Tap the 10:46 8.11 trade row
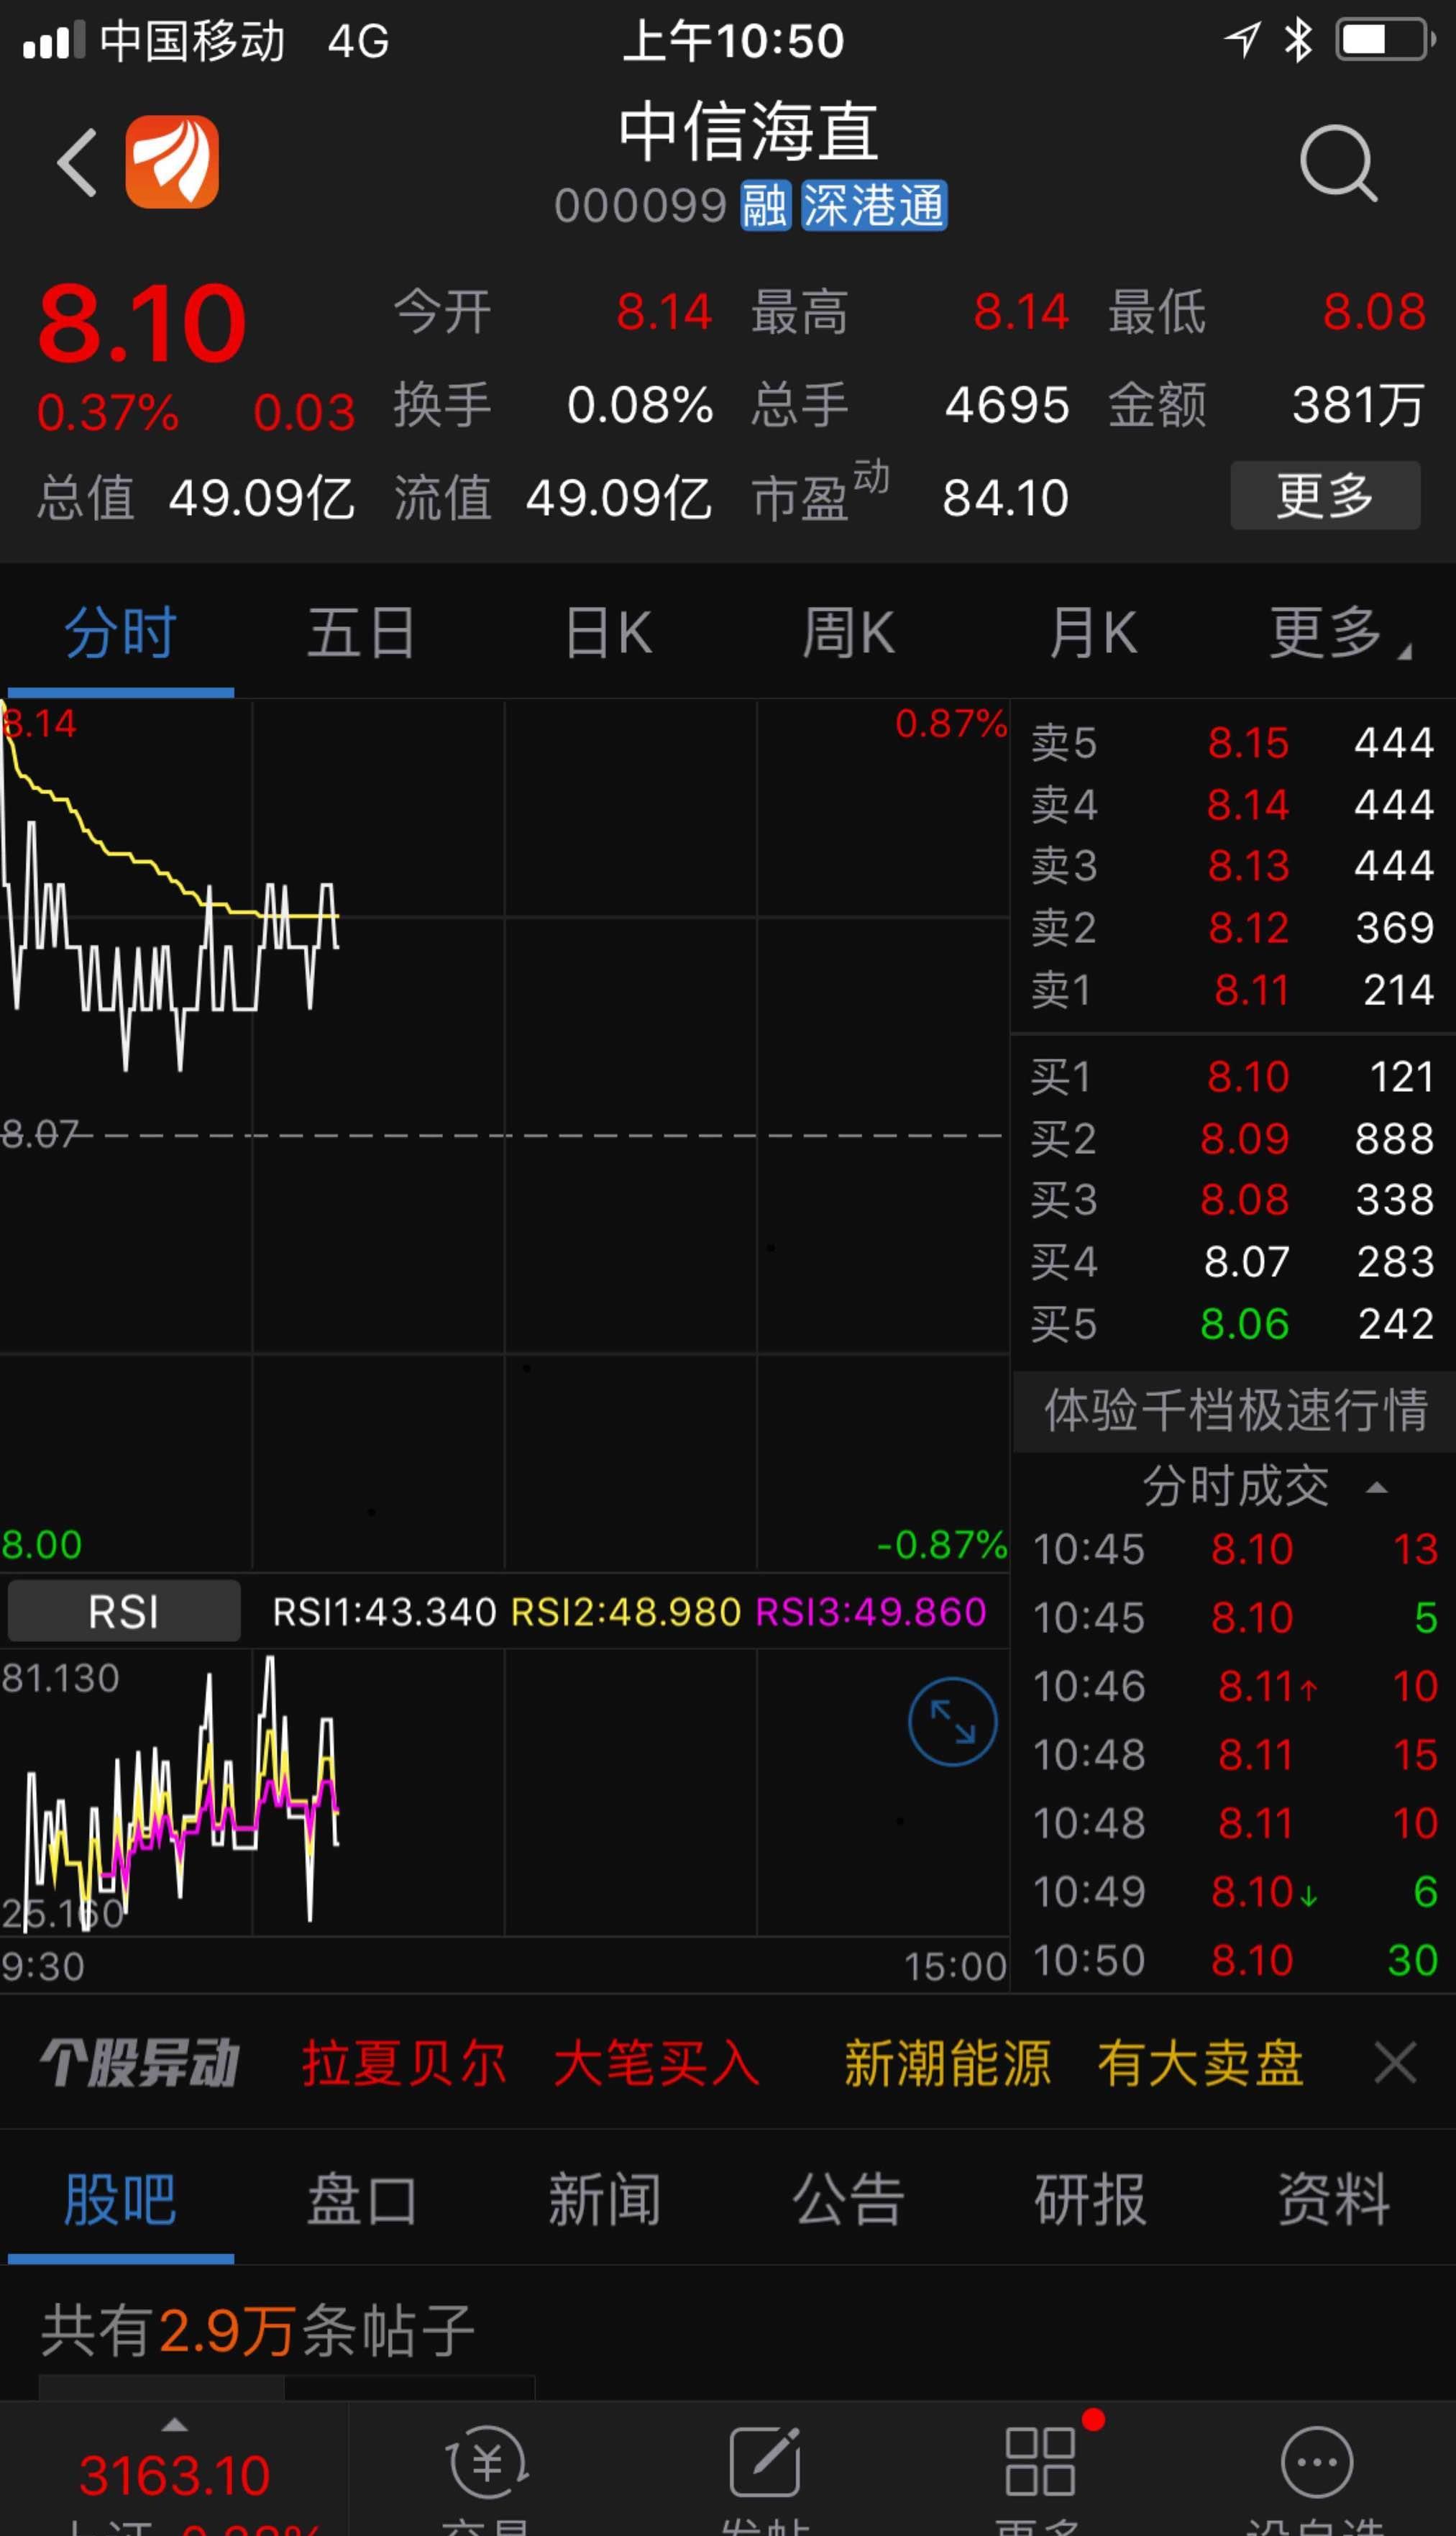Screen dimensions: 1456x2536 click(x=1234, y=1686)
